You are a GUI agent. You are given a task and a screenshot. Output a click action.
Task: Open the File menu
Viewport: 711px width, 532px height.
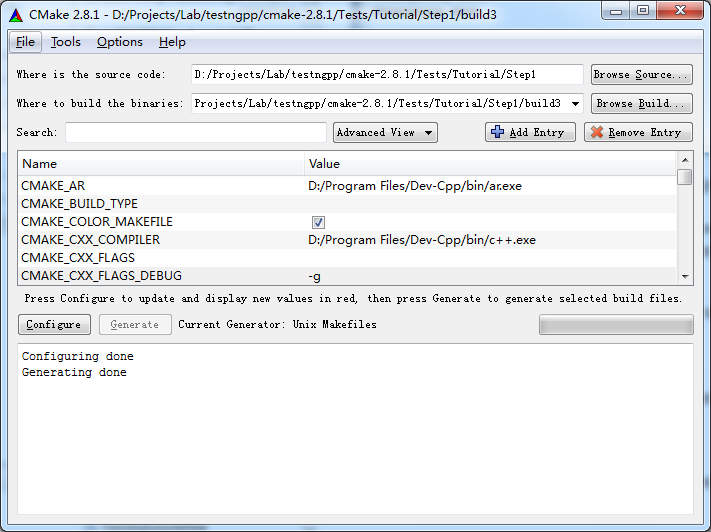[25, 42]
